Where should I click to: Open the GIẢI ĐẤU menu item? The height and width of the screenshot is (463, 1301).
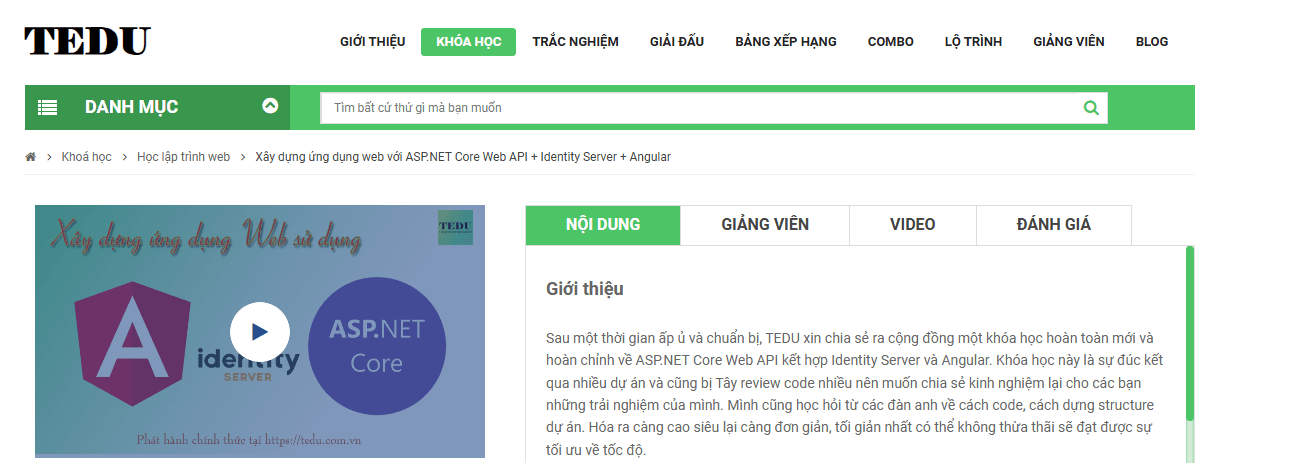[677, 42]
